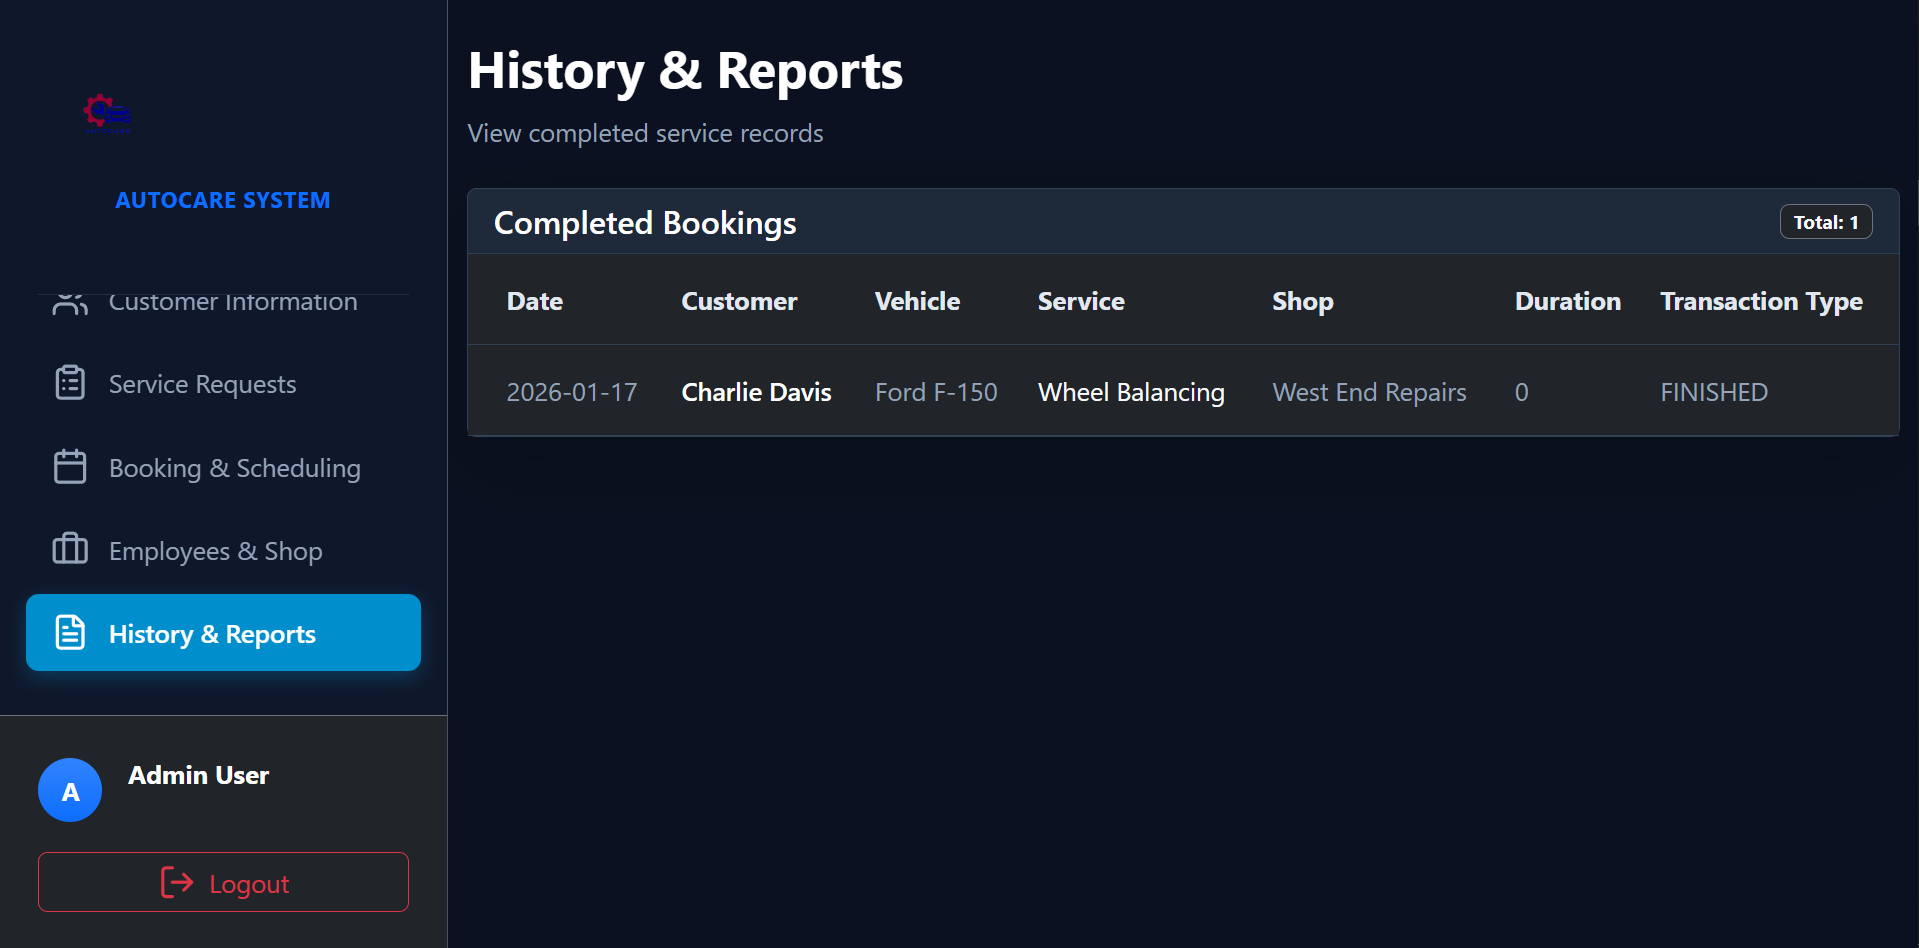Click the Employees & Shop briefcase icon
Image resolution: width=1919 pixels, height=948 pixels.
70,549
